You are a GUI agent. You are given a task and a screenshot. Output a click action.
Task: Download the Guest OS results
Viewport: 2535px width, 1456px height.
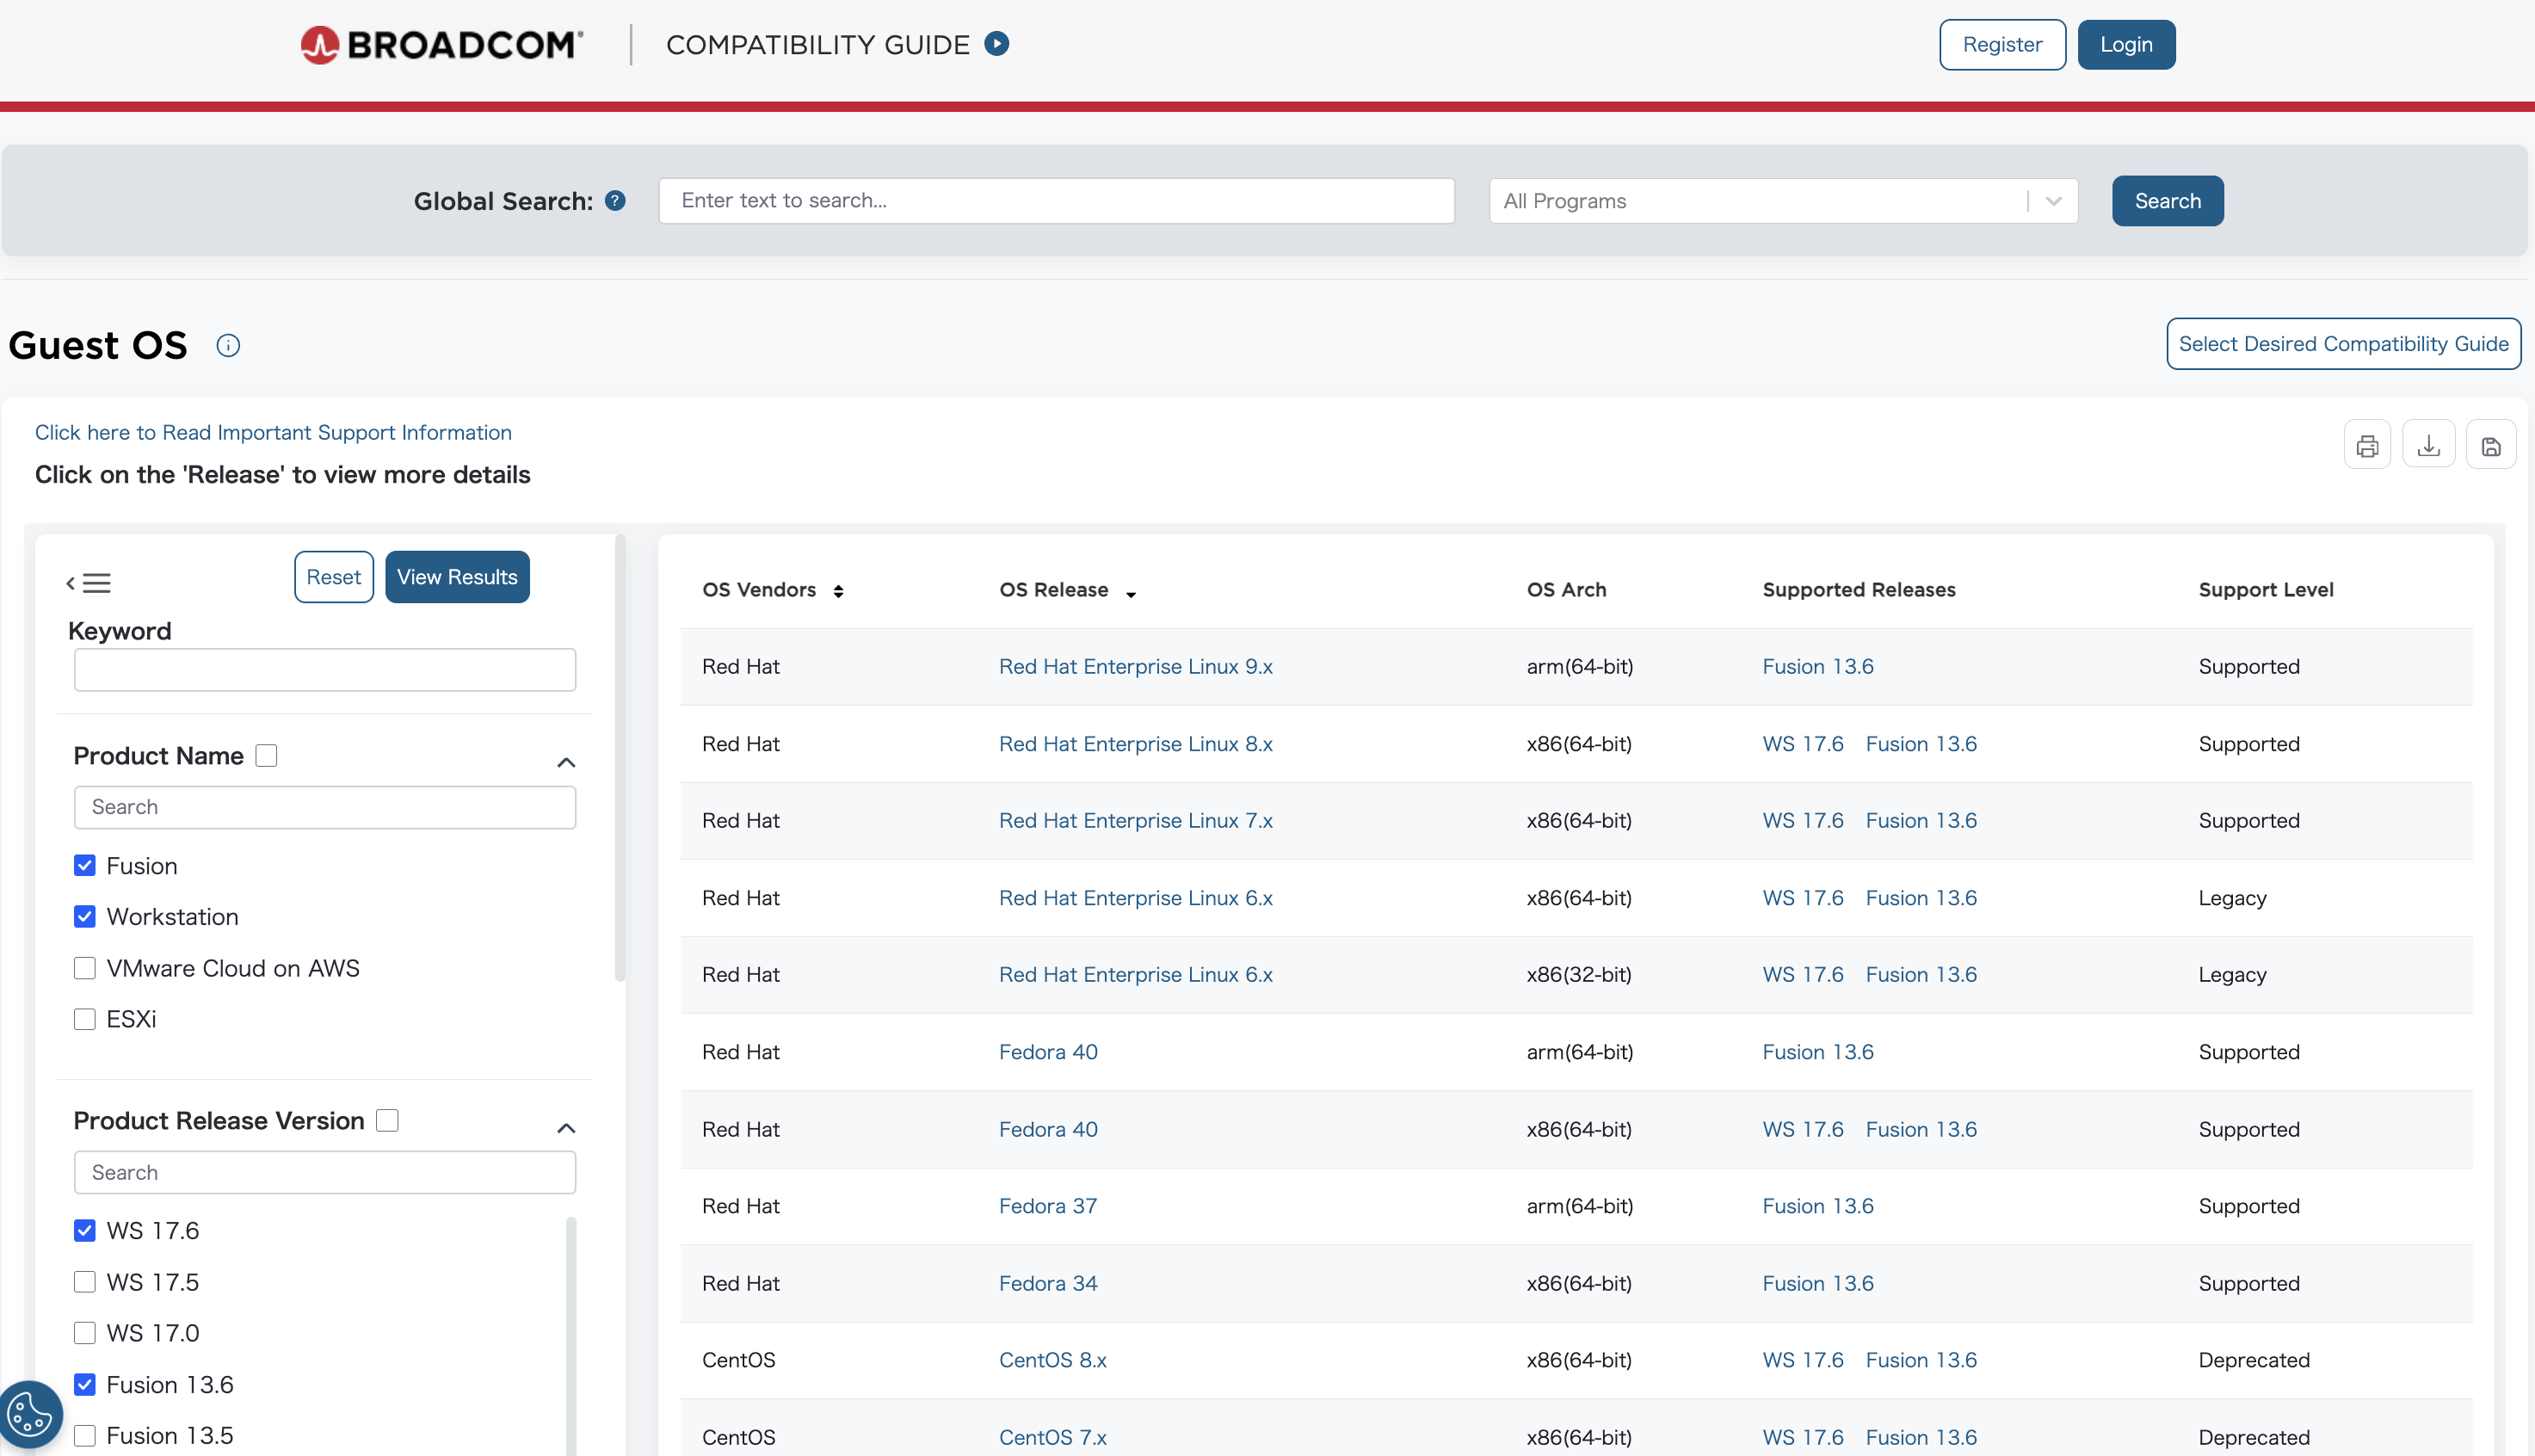tap(2429, 444)
